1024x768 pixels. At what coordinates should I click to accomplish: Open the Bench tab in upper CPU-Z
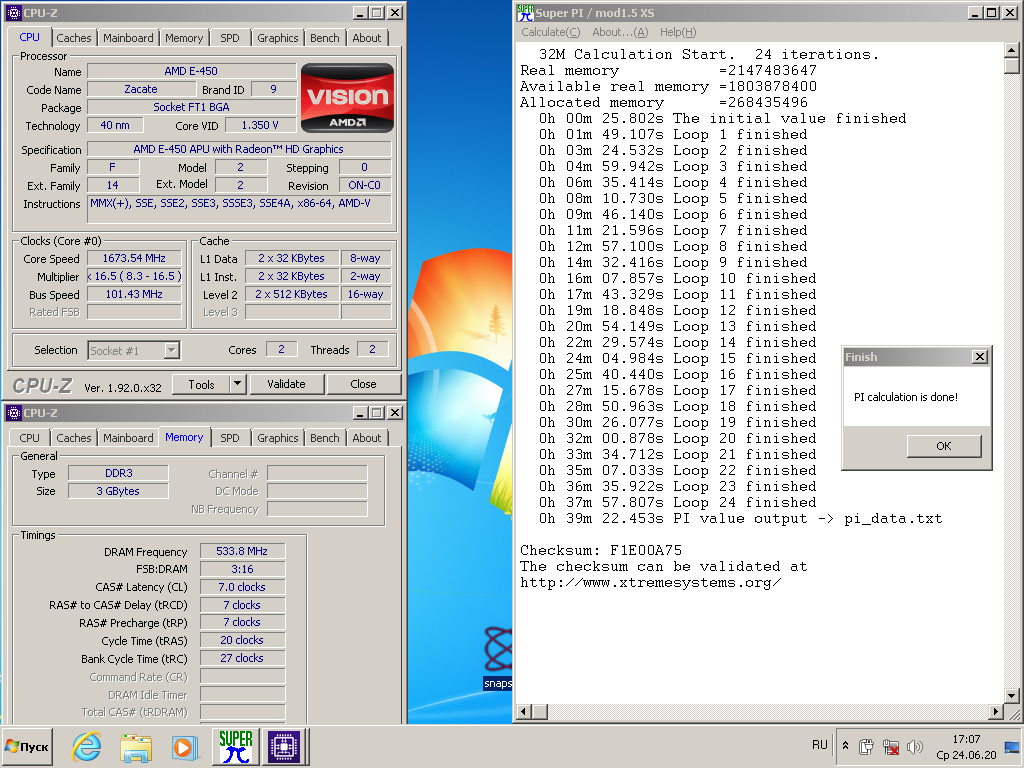click(x=325, y=38)
